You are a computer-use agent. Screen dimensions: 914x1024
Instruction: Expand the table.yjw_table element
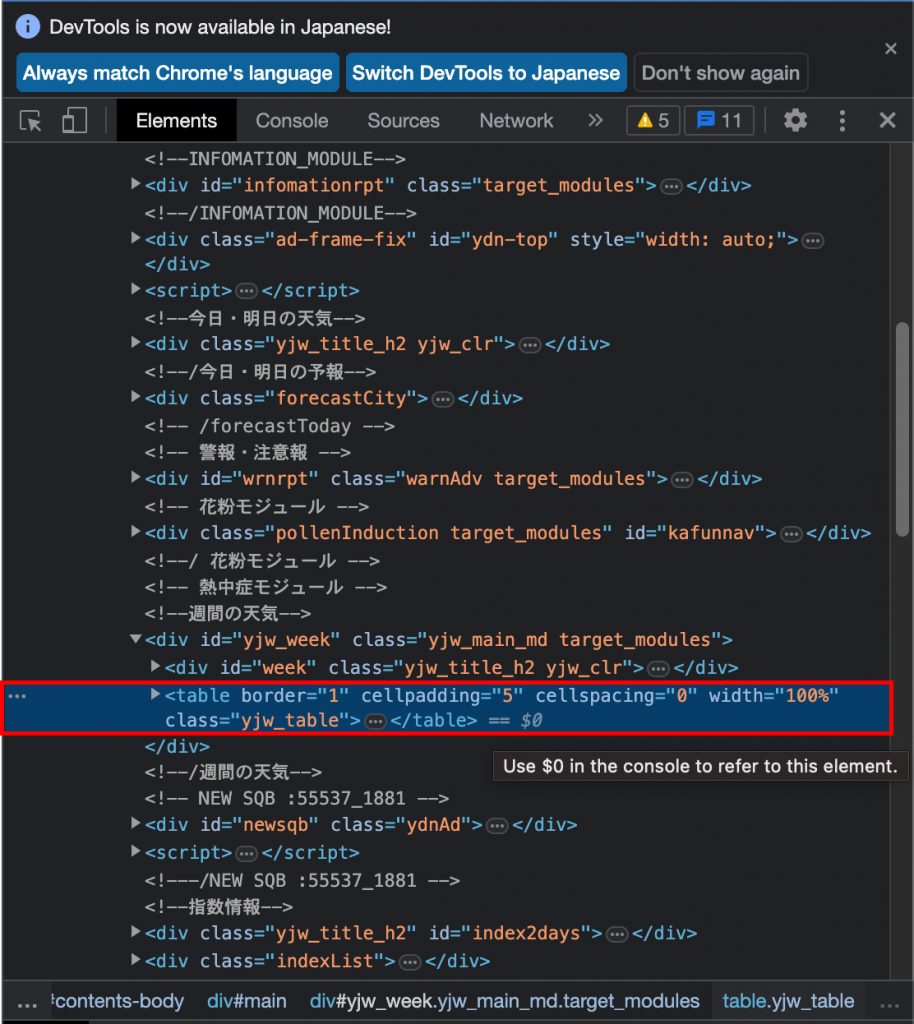pos(155,696)
